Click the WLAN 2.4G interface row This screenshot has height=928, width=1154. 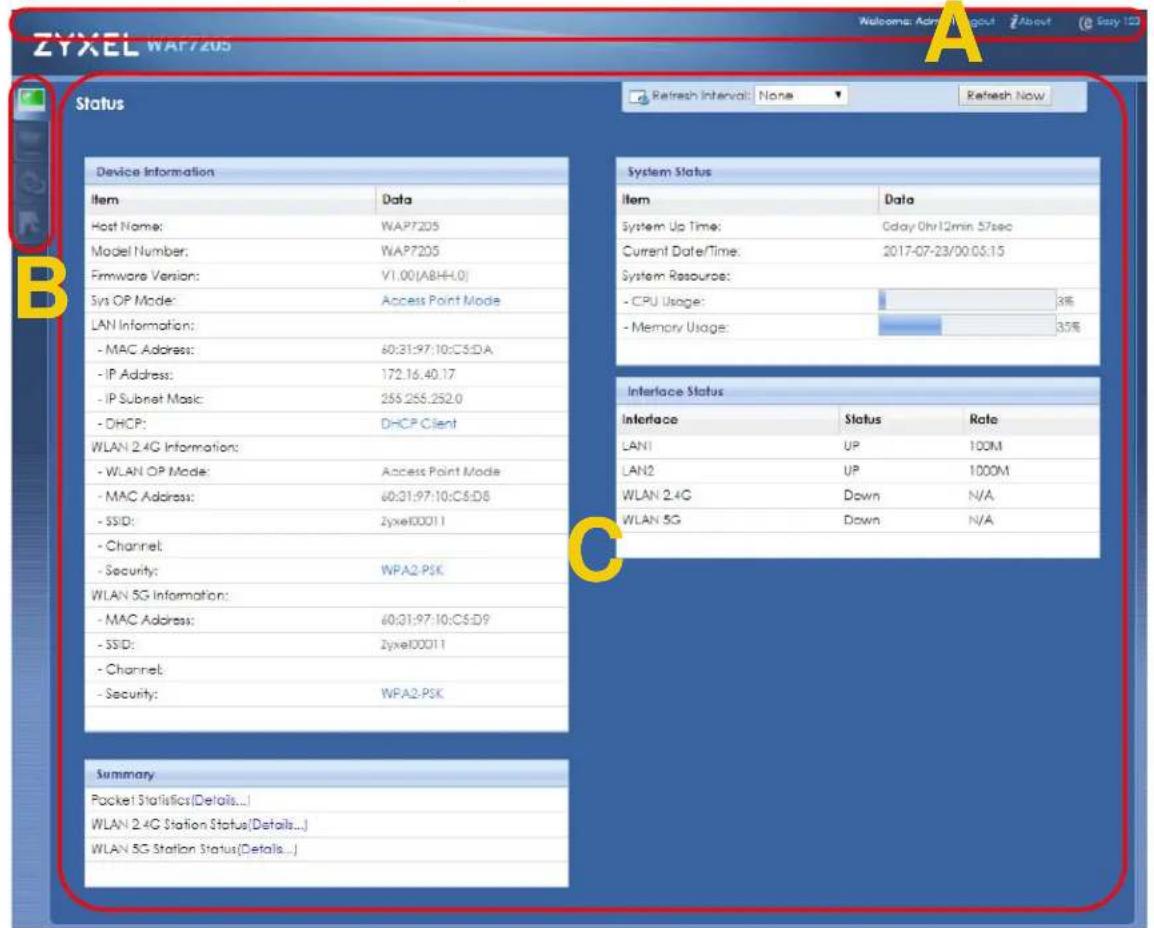tap(858, 495)
